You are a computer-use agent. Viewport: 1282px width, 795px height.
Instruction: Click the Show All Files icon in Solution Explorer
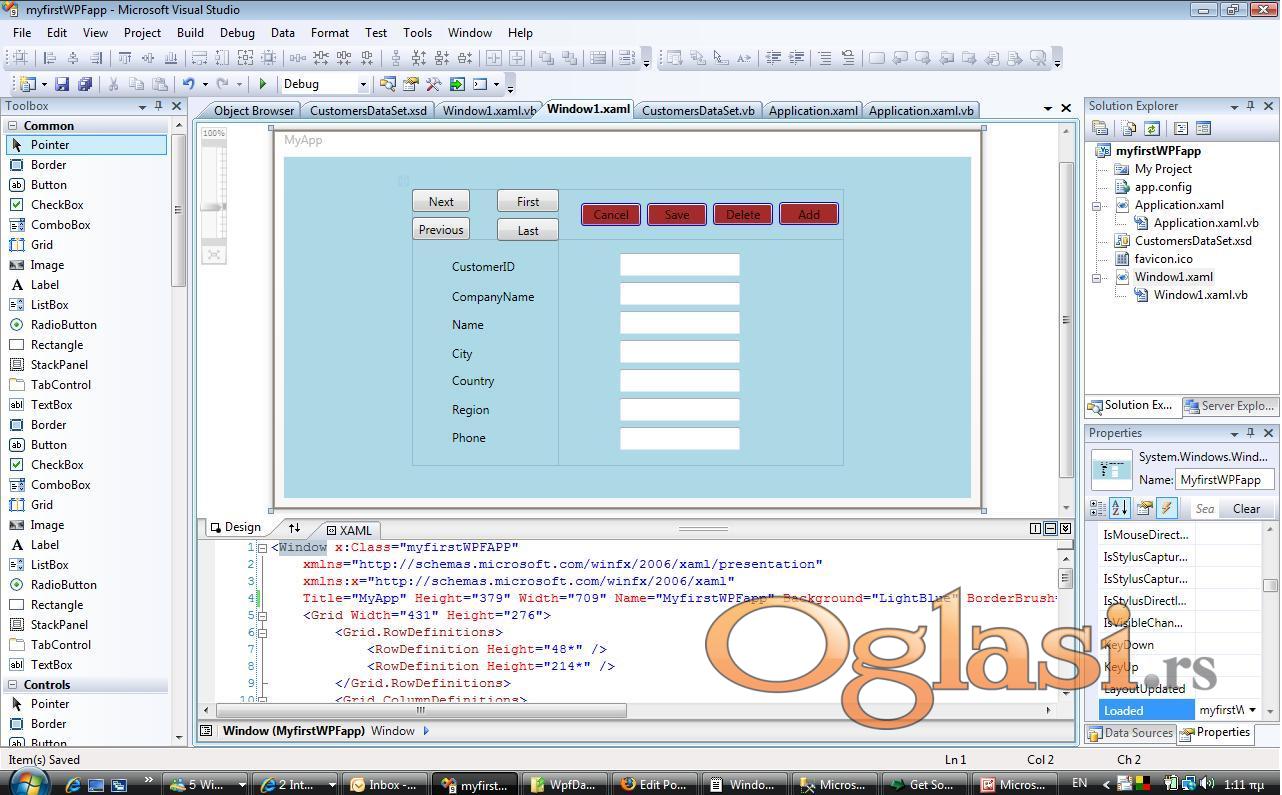pyautogui.click(x=1129, y=128)
